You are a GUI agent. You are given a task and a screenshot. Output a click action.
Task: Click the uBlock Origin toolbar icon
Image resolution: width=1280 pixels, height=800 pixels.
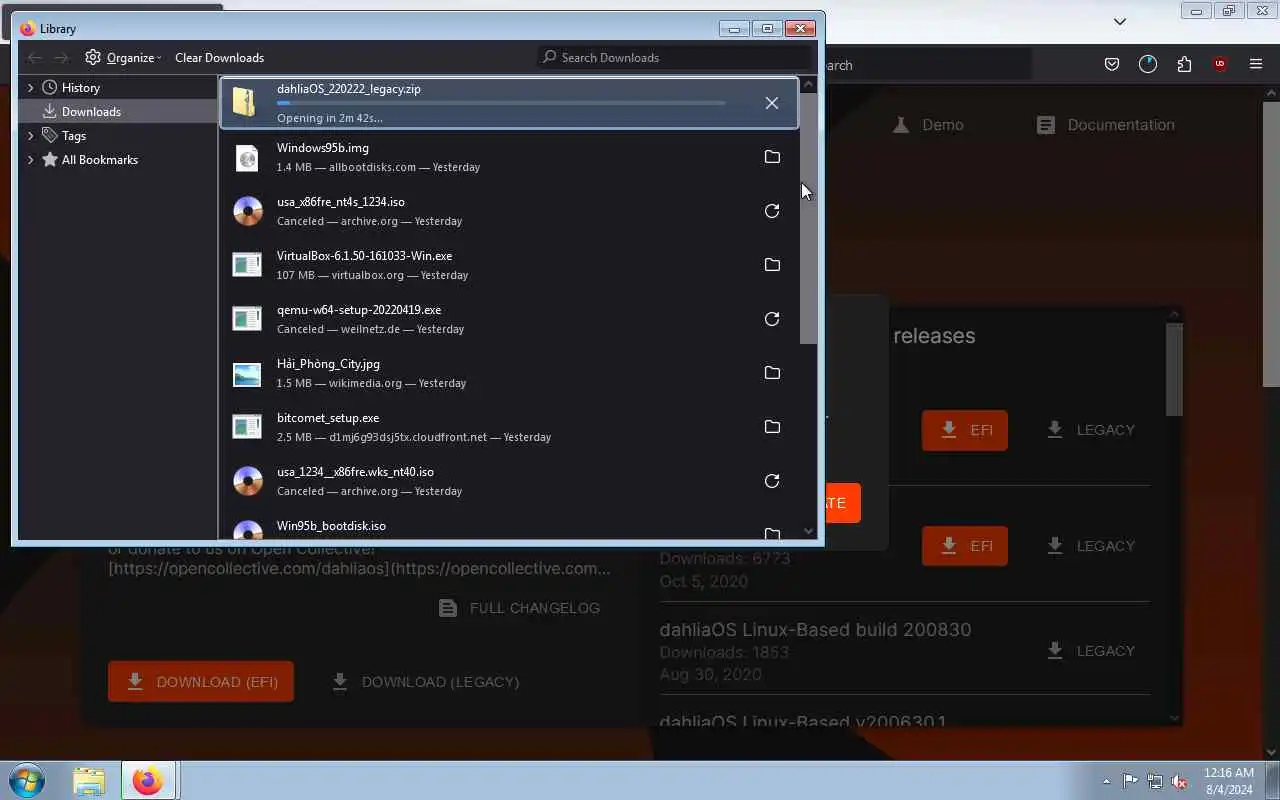point(1220,64)
